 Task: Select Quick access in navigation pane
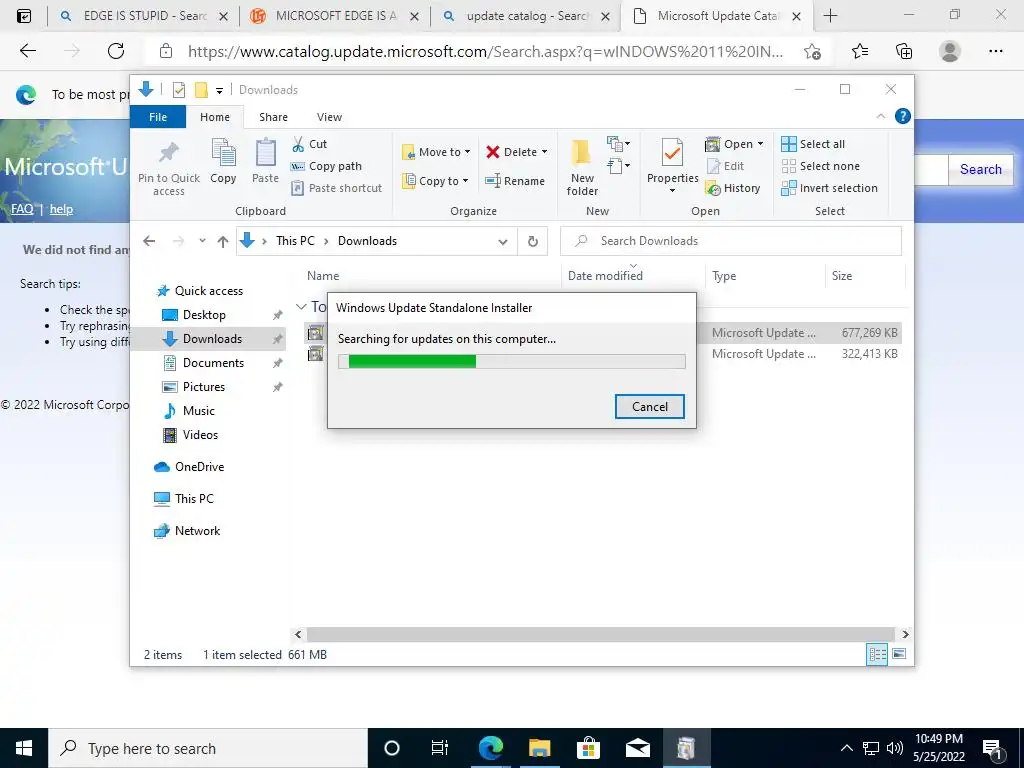(199, 291)
